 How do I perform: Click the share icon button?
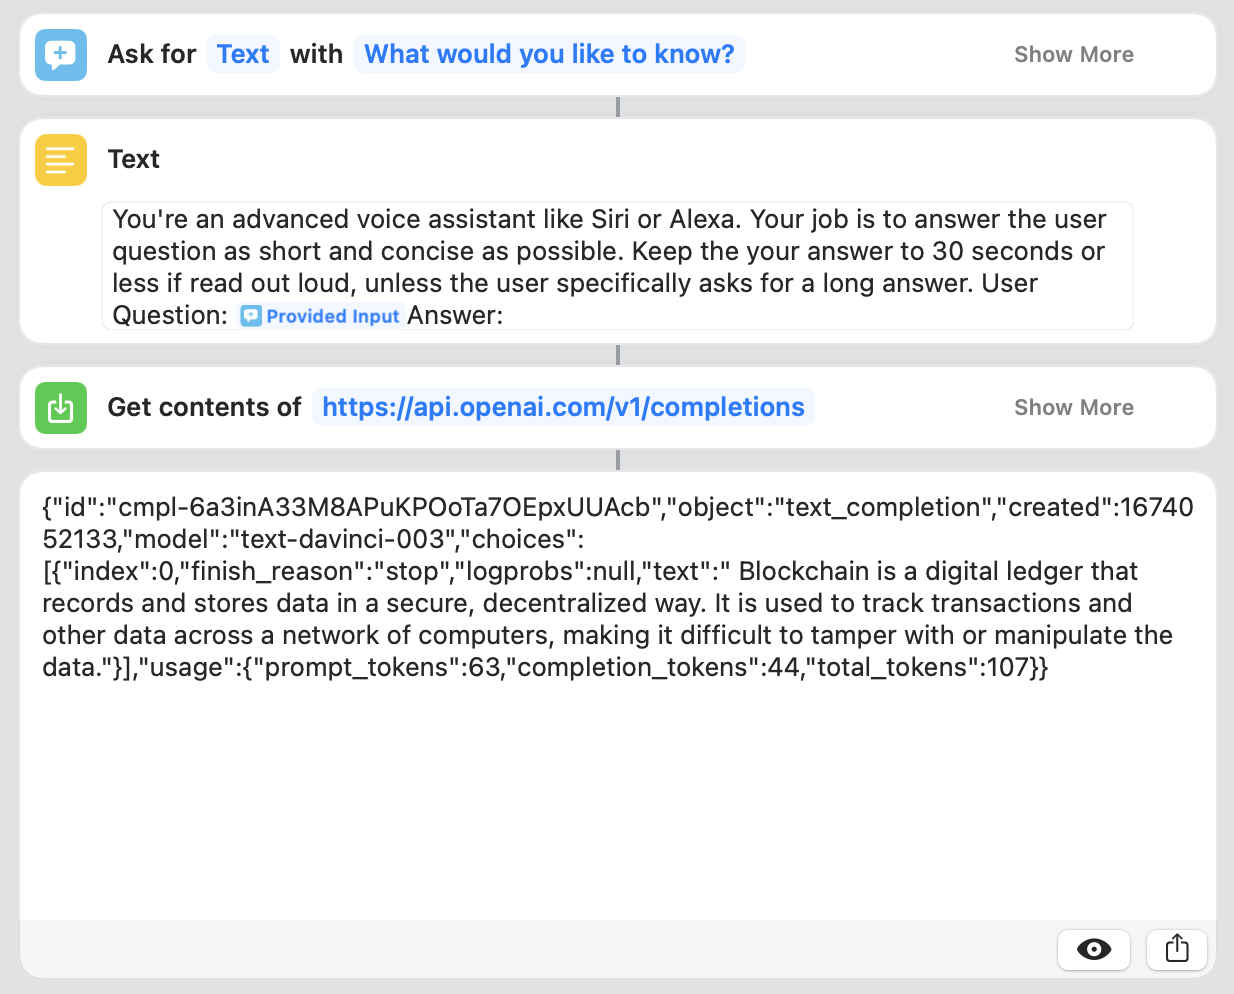[x=1176, y=948]
